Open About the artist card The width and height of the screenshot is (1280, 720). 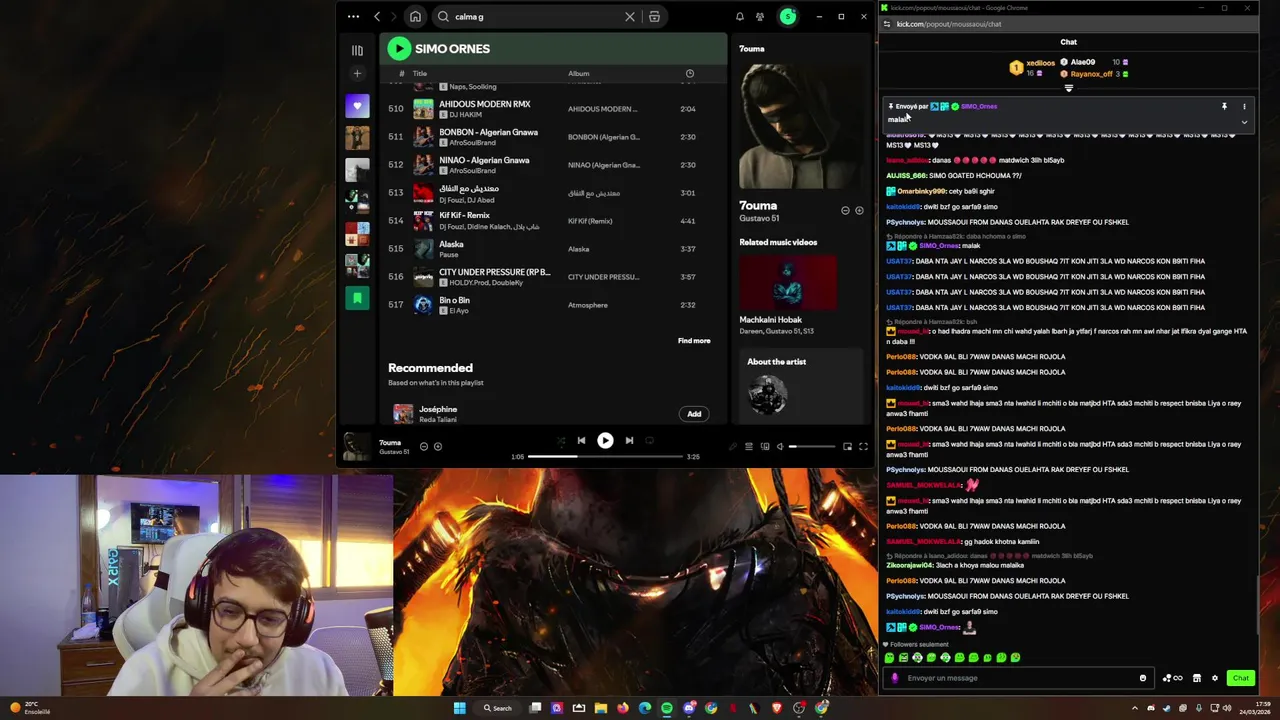(x=800, y=385)
